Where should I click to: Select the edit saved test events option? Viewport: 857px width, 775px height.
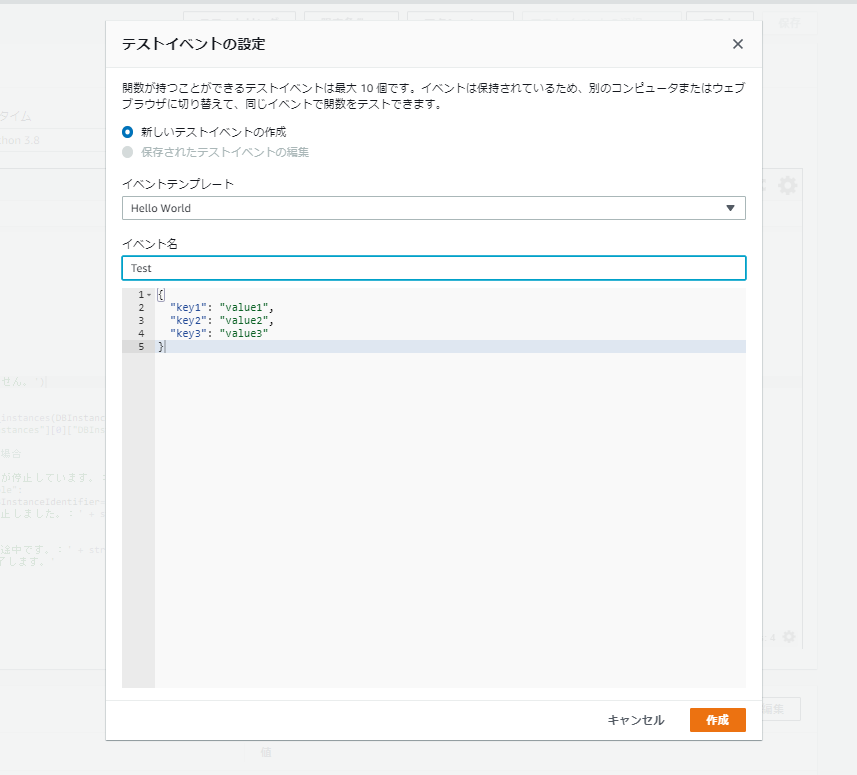127,152
